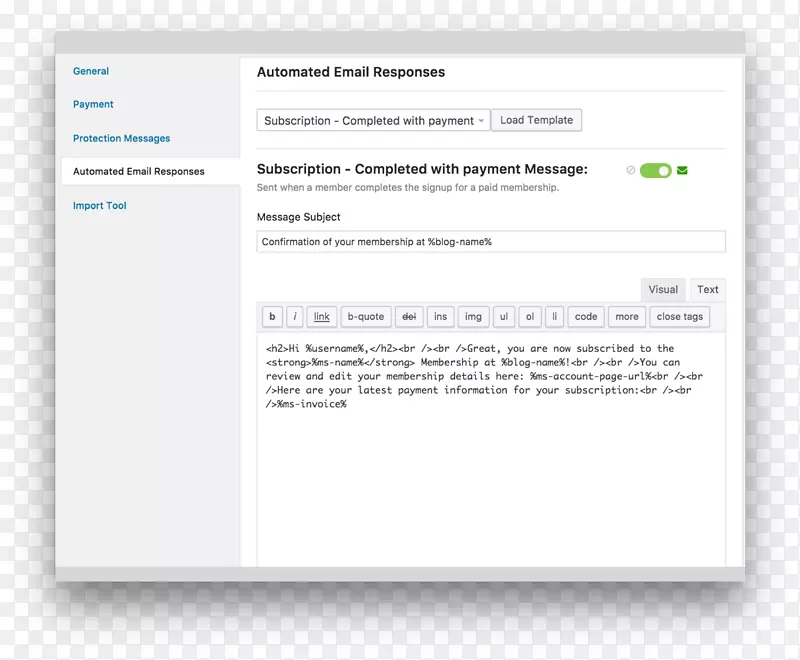800x660 pixels.
Task: Insert unordered list with ul button
Action: click(504, 317)
